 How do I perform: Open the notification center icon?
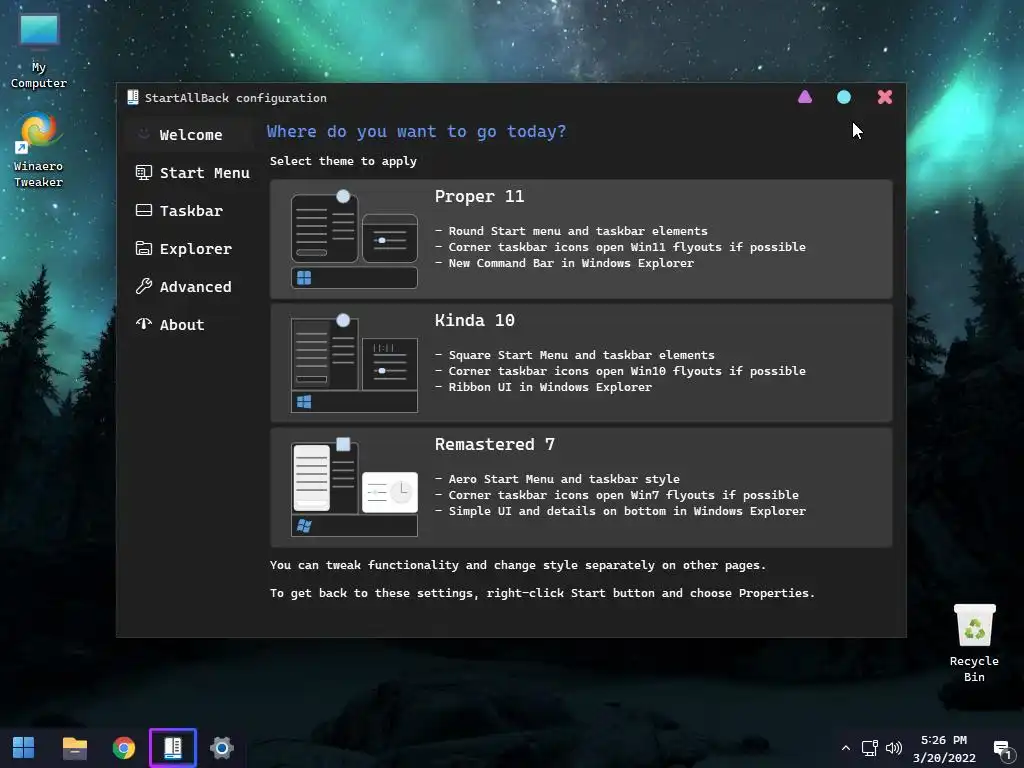tap(1002, 749)
